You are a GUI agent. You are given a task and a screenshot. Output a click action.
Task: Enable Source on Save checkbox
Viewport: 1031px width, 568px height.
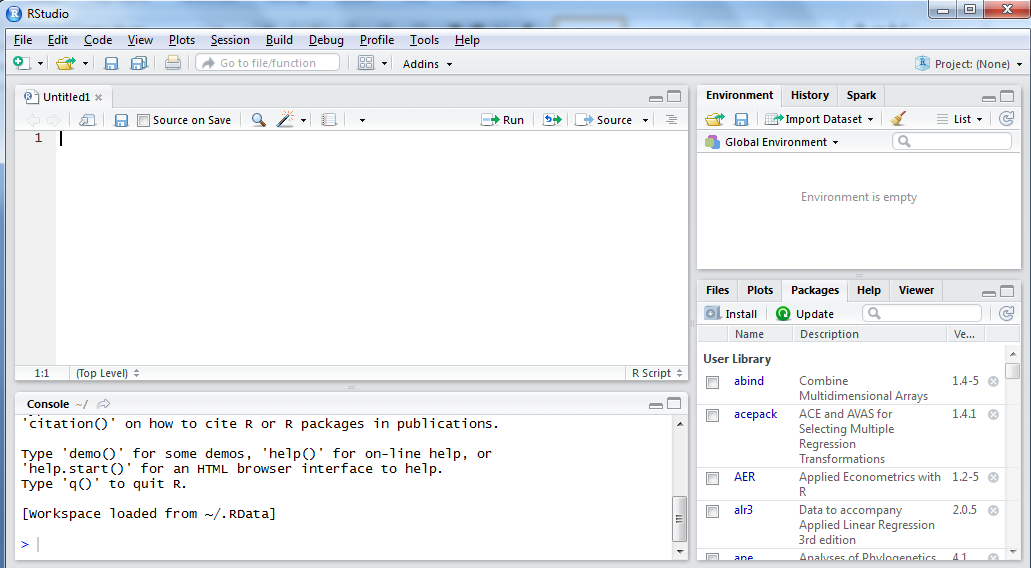click(143, 120)
